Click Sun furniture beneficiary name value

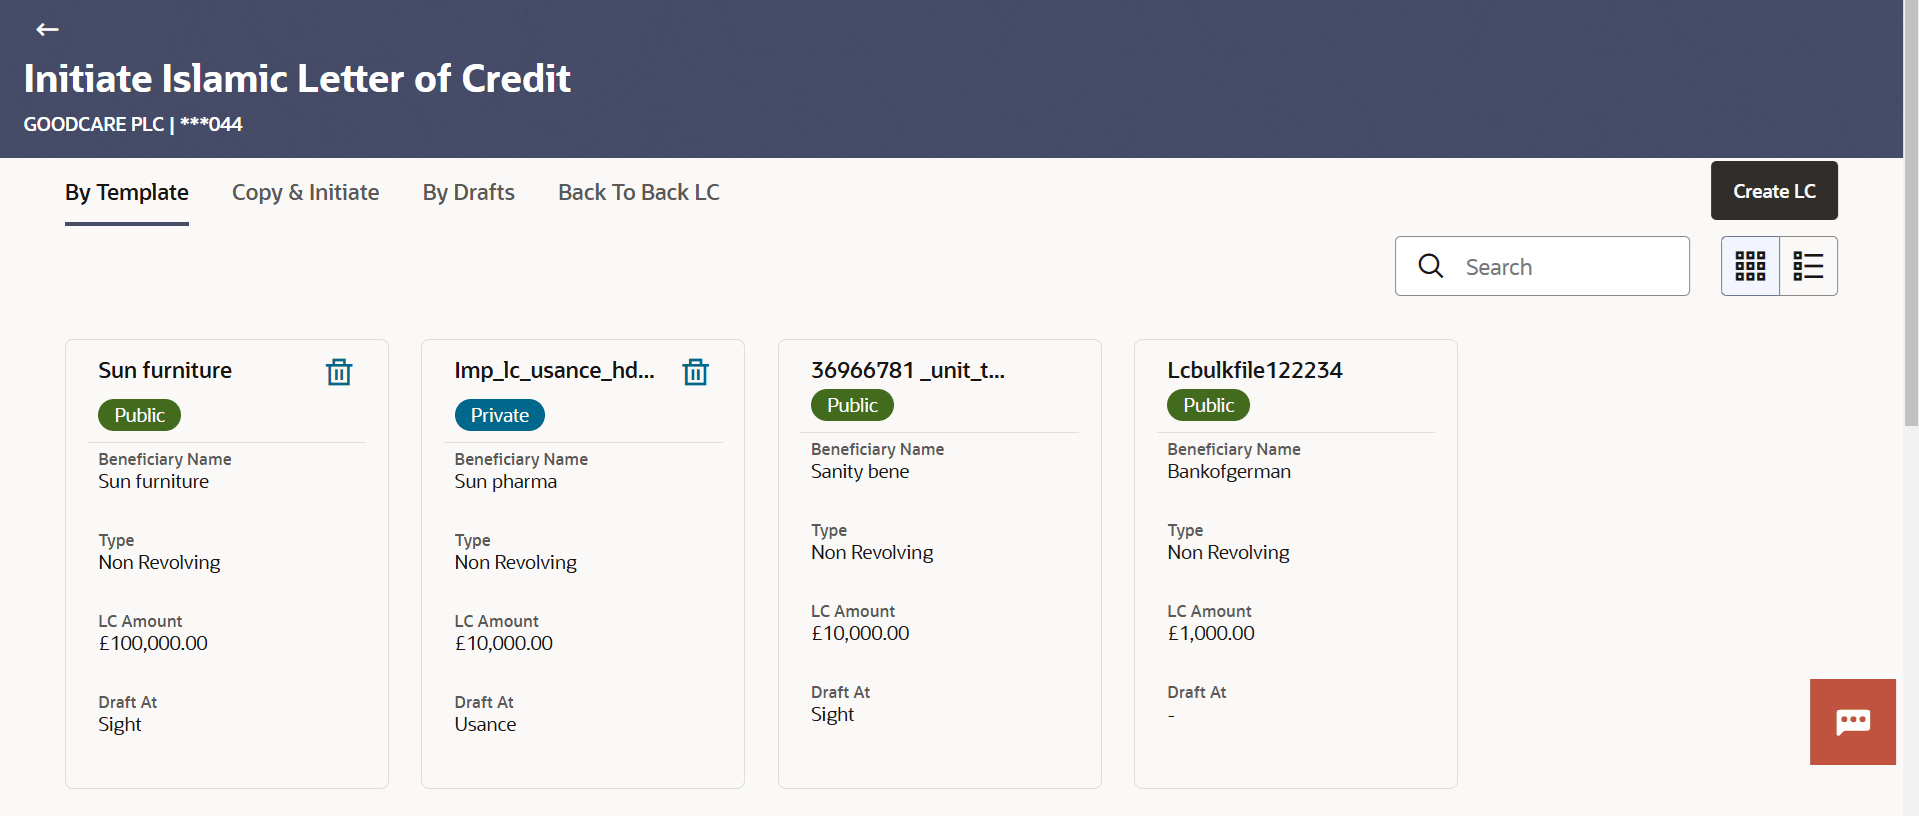(153, 482)
